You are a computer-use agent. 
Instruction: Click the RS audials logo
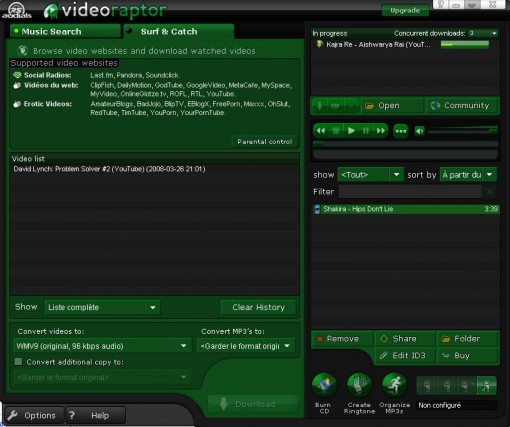pyautogui.click(x=17, y=10)
